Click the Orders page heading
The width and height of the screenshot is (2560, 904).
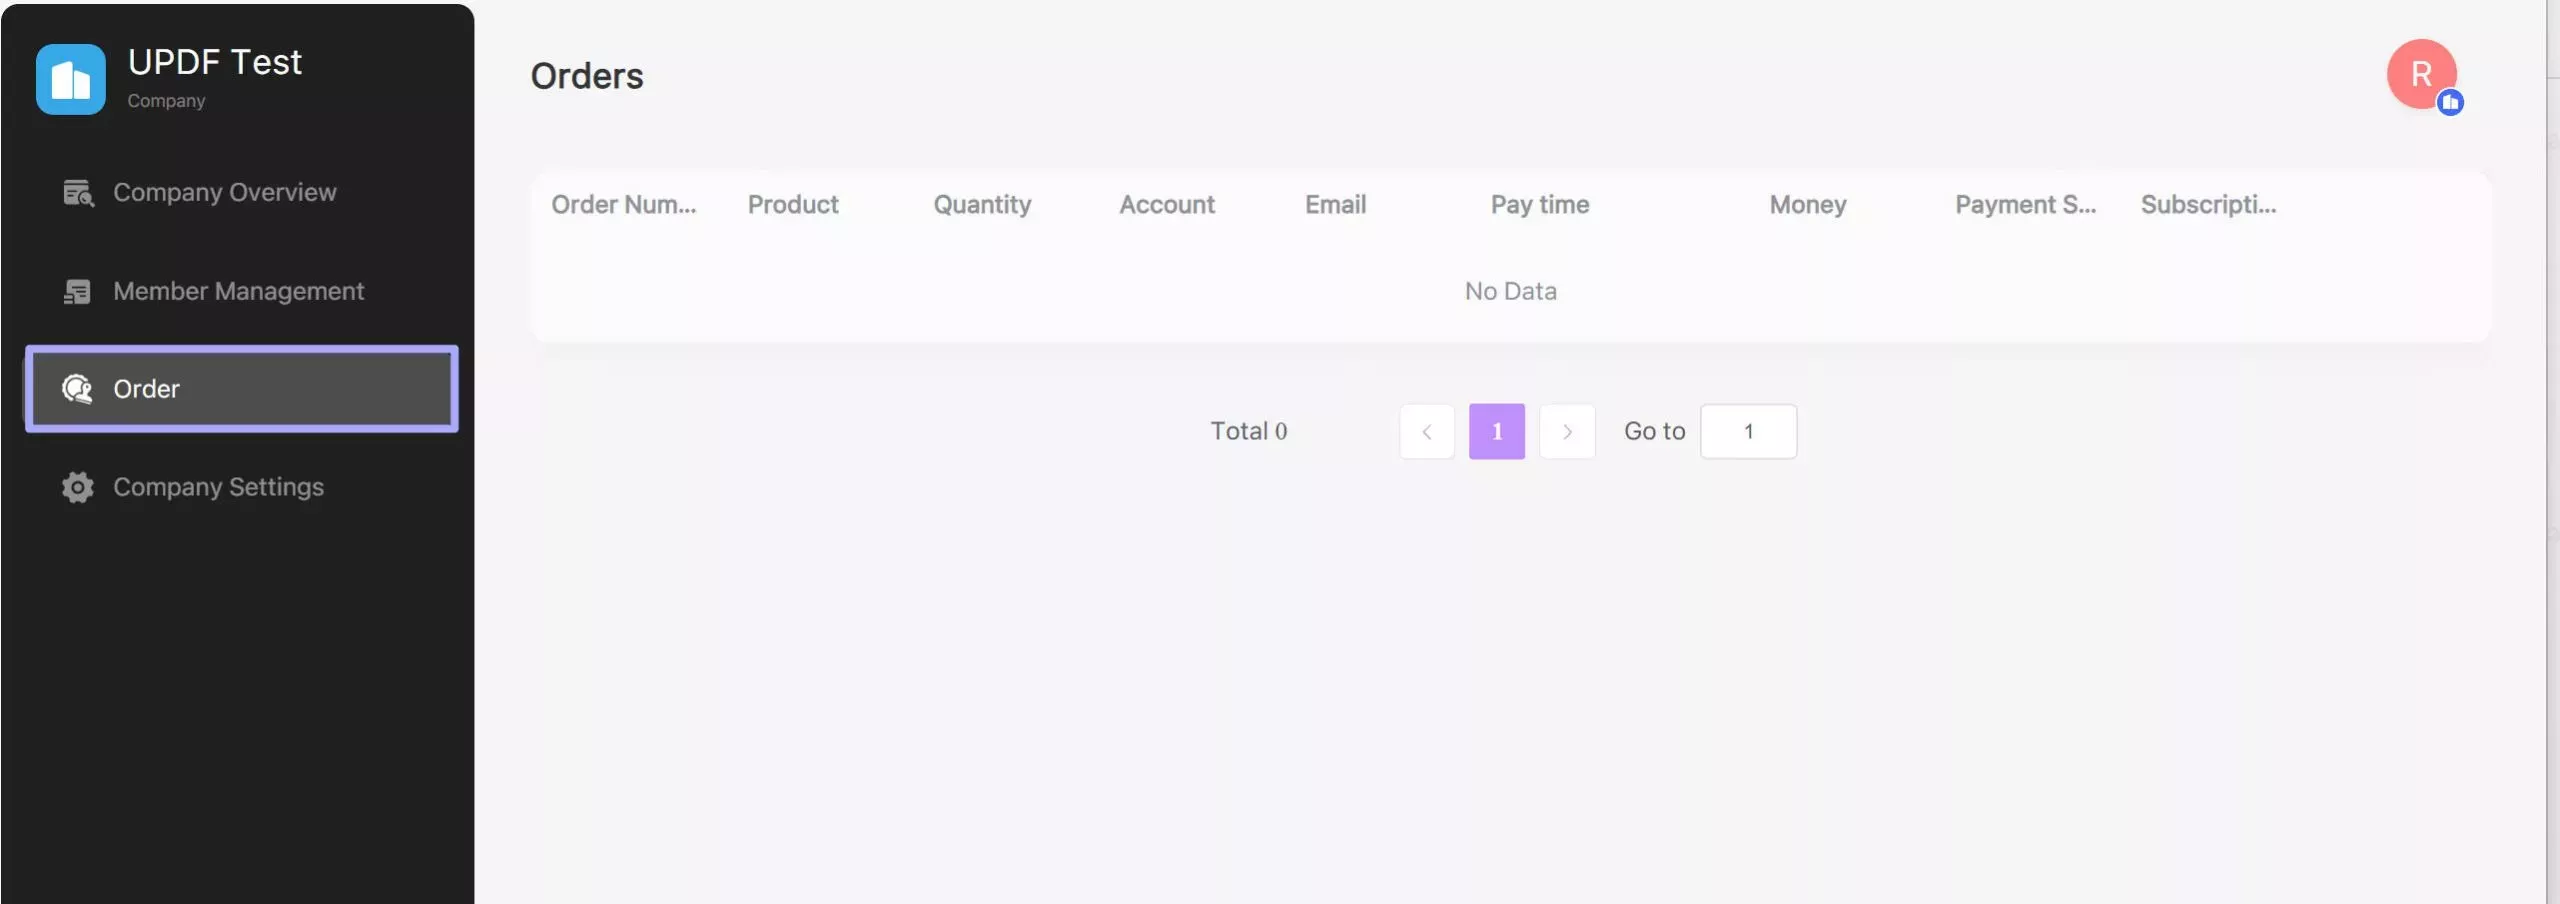point(587,76)
